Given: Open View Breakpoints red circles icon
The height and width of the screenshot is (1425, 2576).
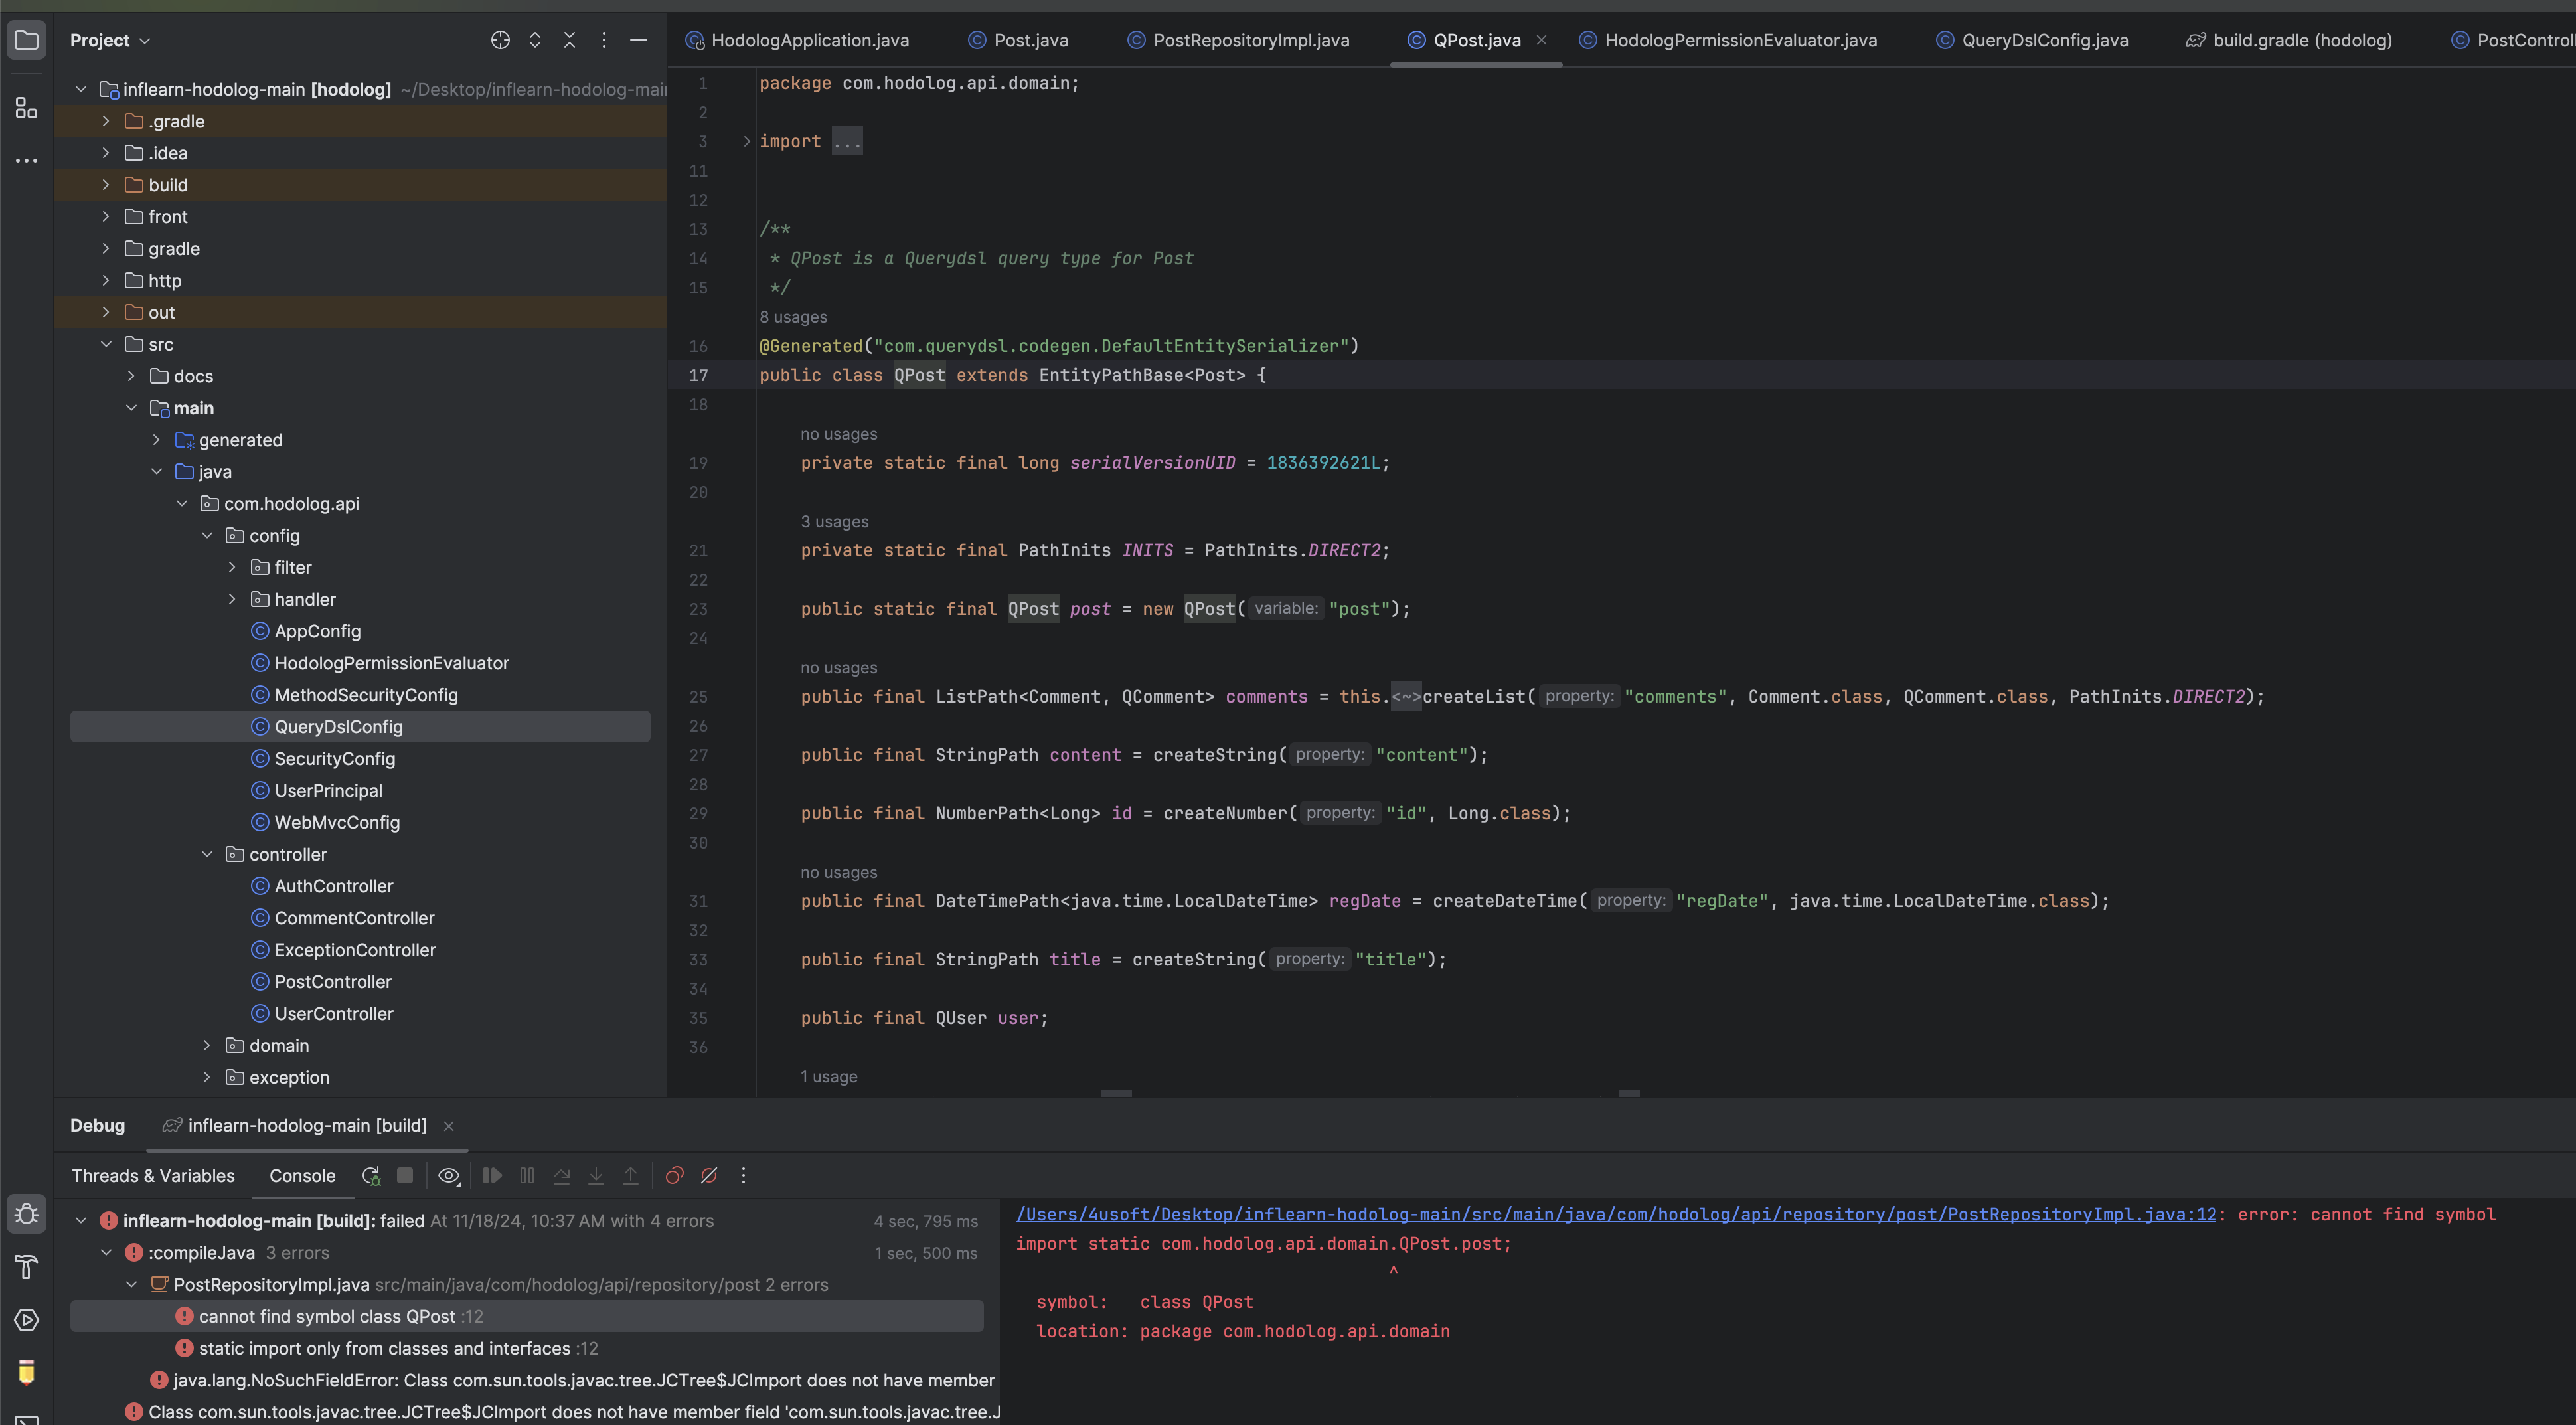Looking at the screenshot, I should [675, 1176].
